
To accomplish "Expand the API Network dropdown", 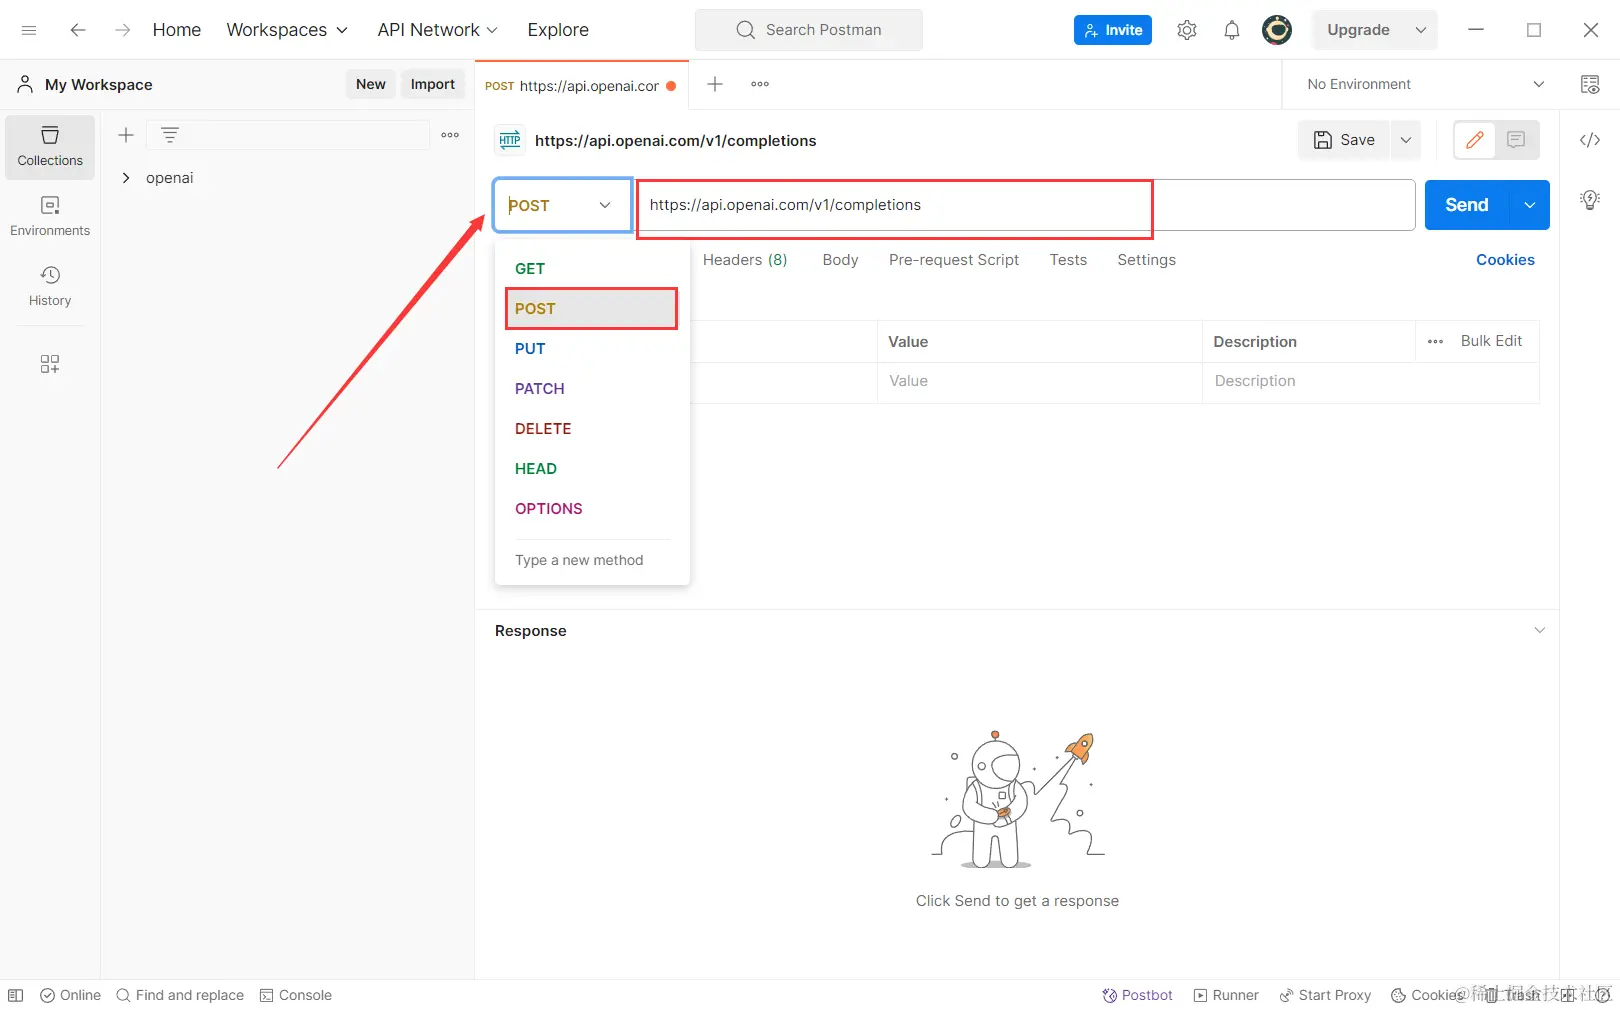I will point(437,30).
